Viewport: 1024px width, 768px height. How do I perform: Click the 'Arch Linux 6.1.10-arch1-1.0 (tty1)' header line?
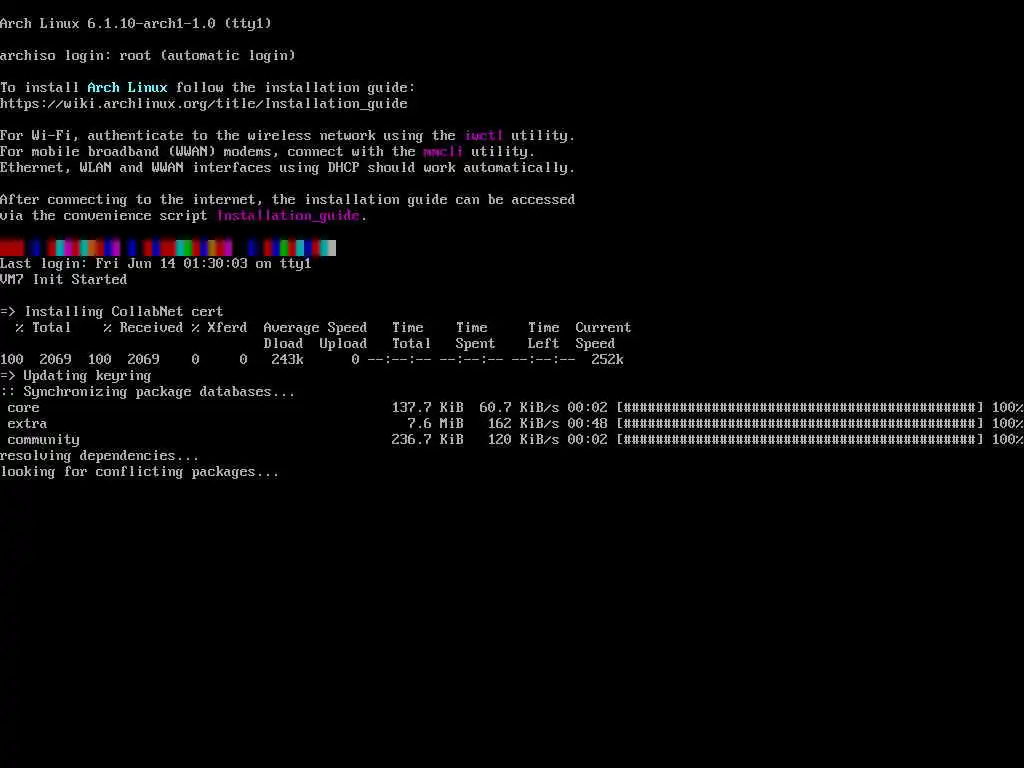pos(136,24)
